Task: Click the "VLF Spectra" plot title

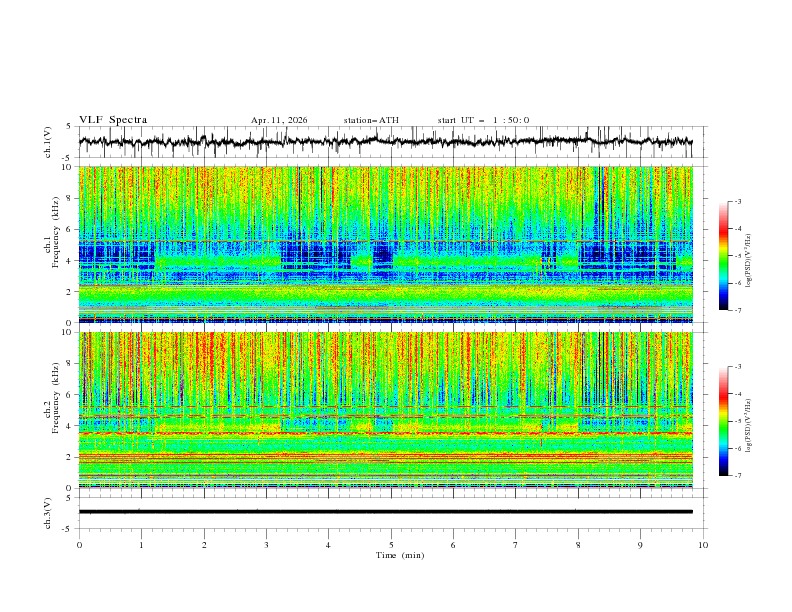Action: click(x=113, y=120)
